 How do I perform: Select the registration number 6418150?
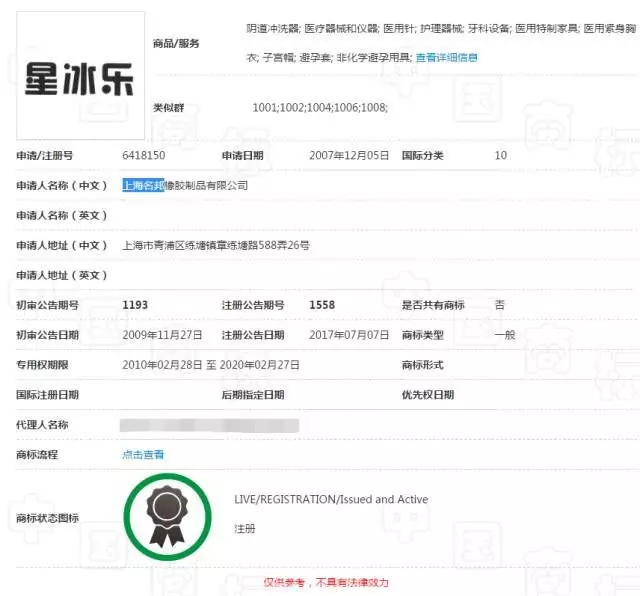[144, 156]
